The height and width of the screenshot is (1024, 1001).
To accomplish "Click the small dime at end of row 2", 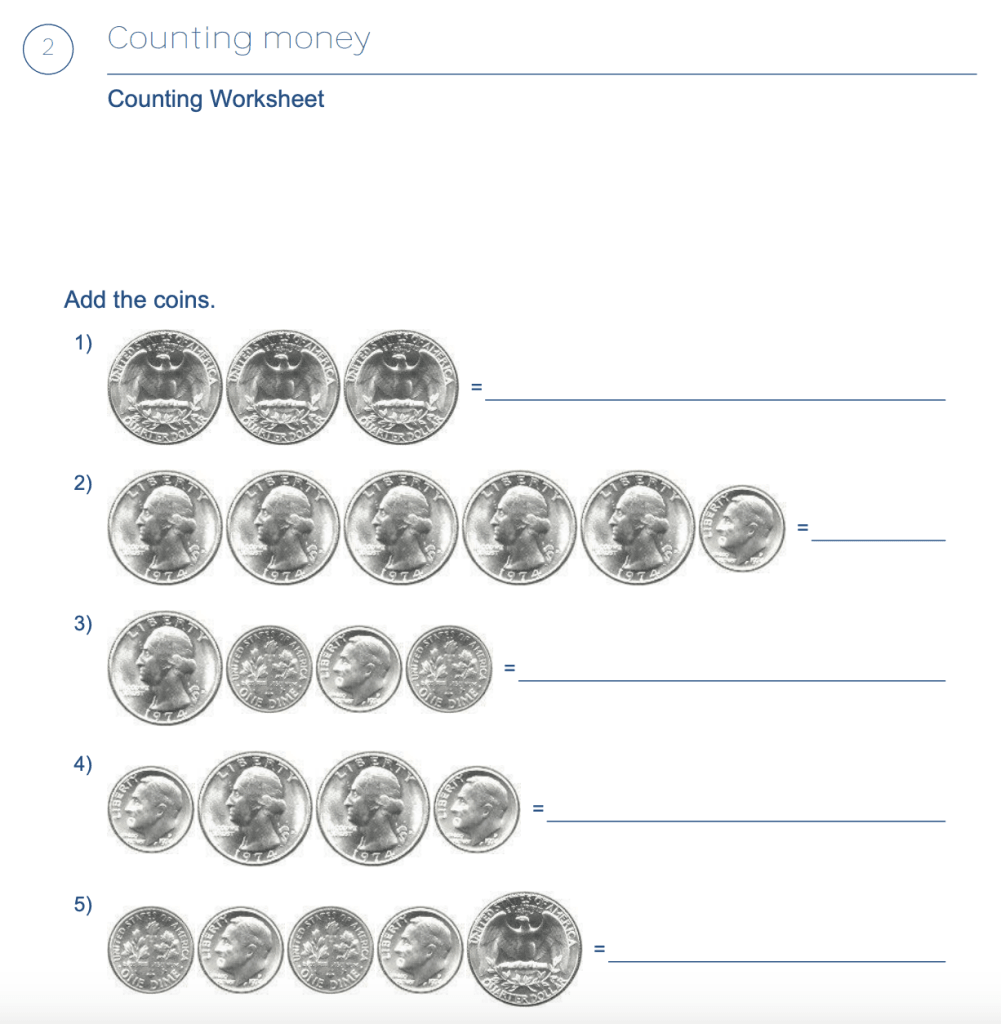I will pyautogui.click(x=742, y=528).
